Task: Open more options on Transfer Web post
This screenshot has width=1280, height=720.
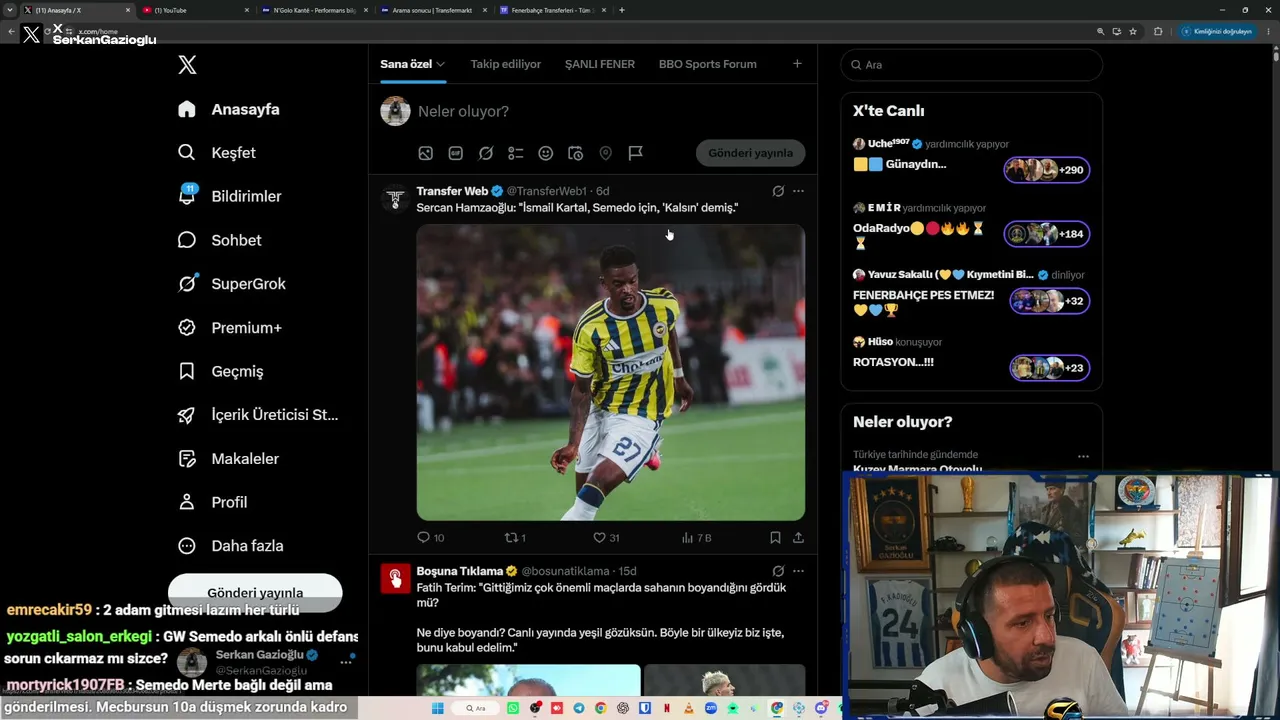Action: [x=798, y=191]
